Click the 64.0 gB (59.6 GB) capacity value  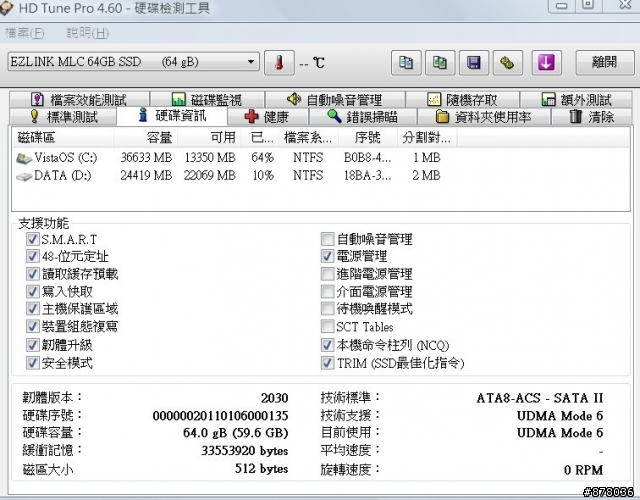[x=236, y=433]
